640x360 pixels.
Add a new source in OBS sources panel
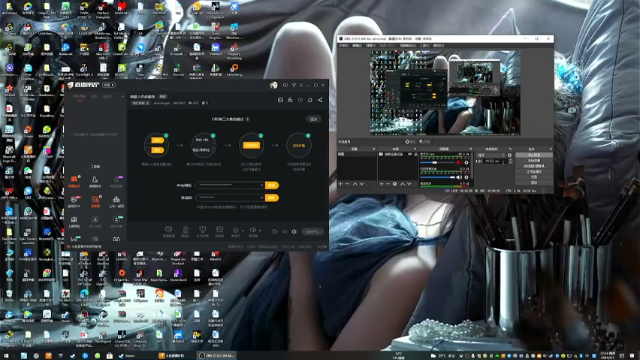(381, 184)
